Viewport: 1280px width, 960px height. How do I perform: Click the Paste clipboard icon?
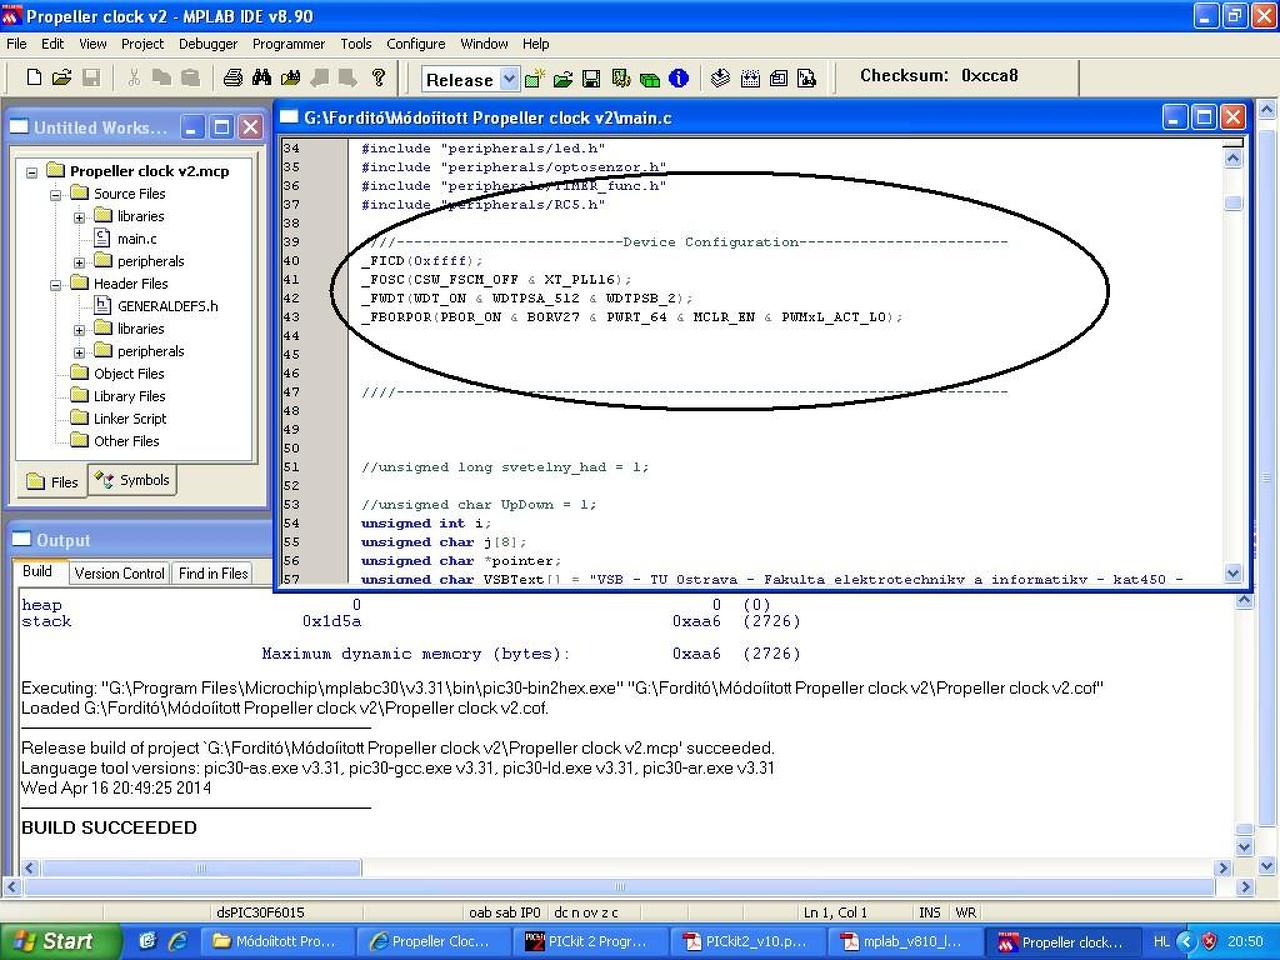point(190,77)
